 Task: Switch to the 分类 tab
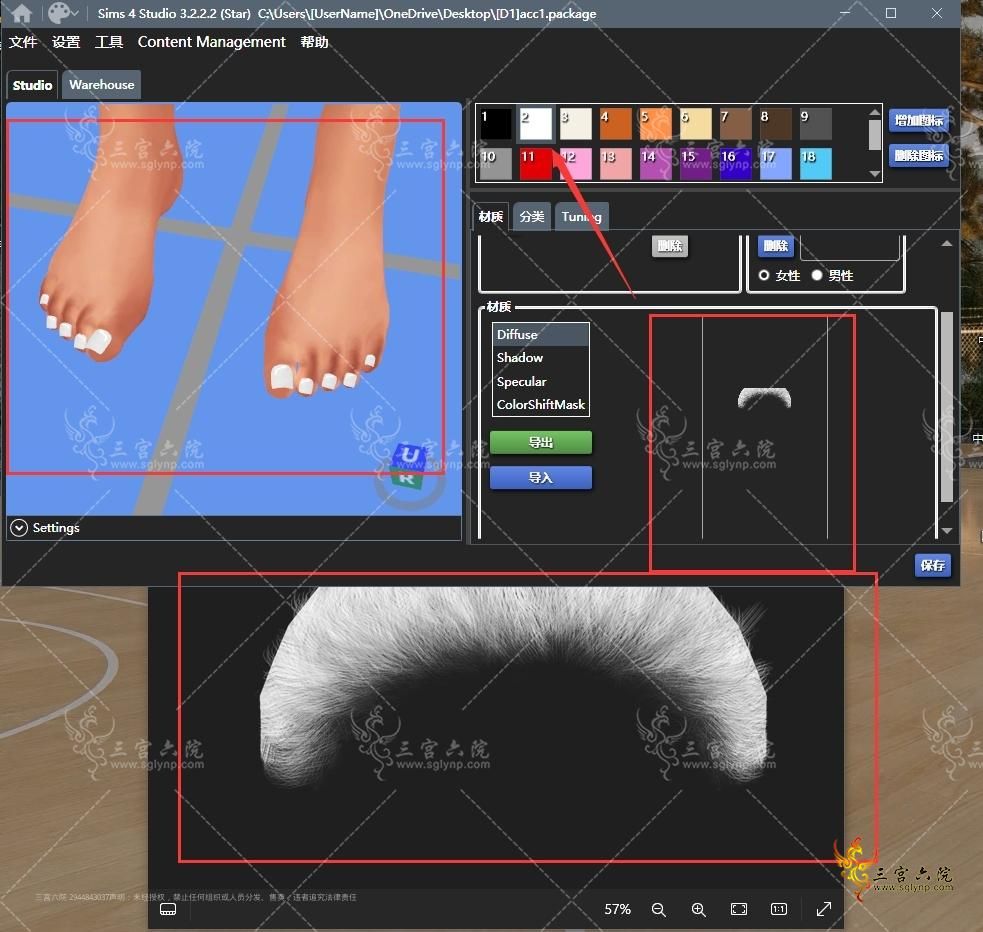coord(532,217)
